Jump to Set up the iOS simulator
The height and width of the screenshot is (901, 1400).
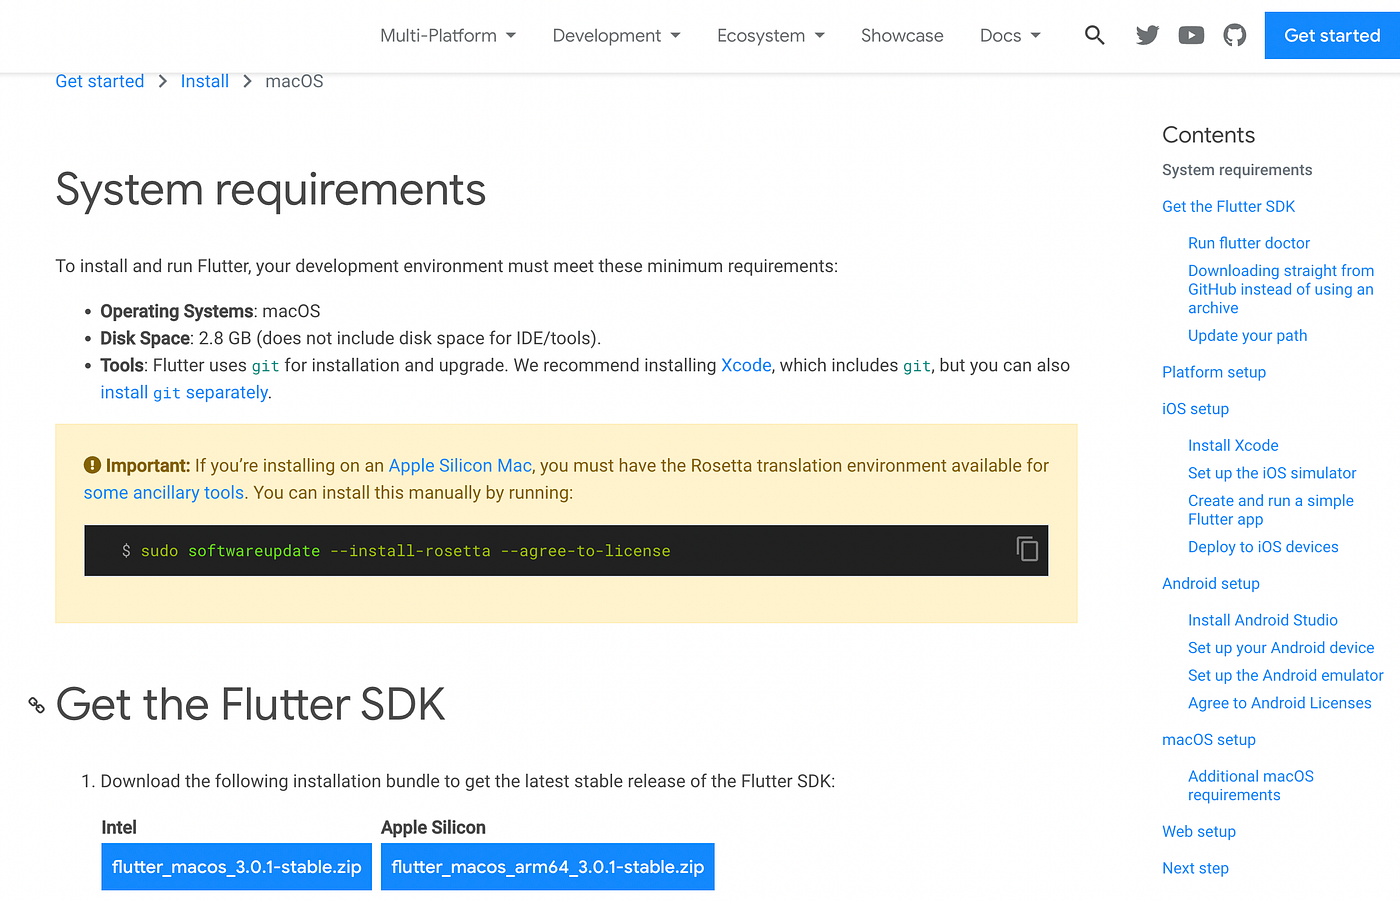1272,473
